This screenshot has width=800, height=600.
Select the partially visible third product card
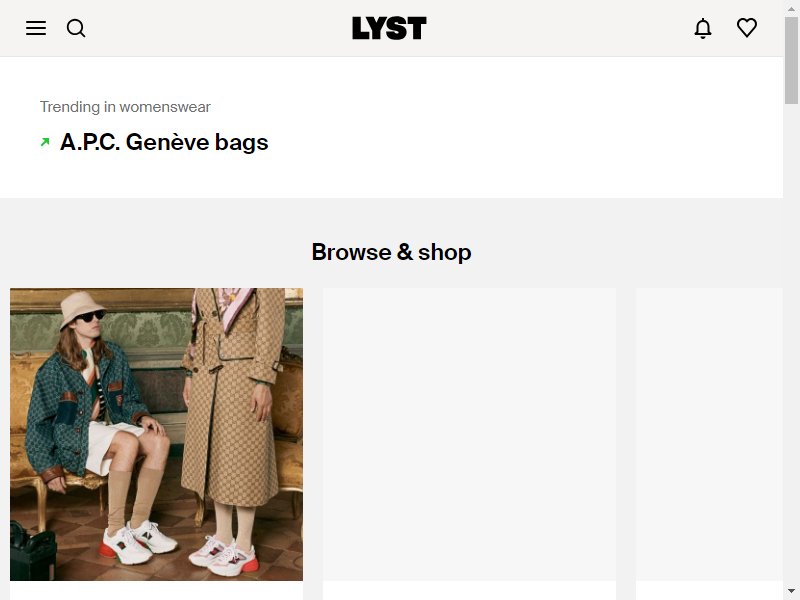(x=709, y=434)
